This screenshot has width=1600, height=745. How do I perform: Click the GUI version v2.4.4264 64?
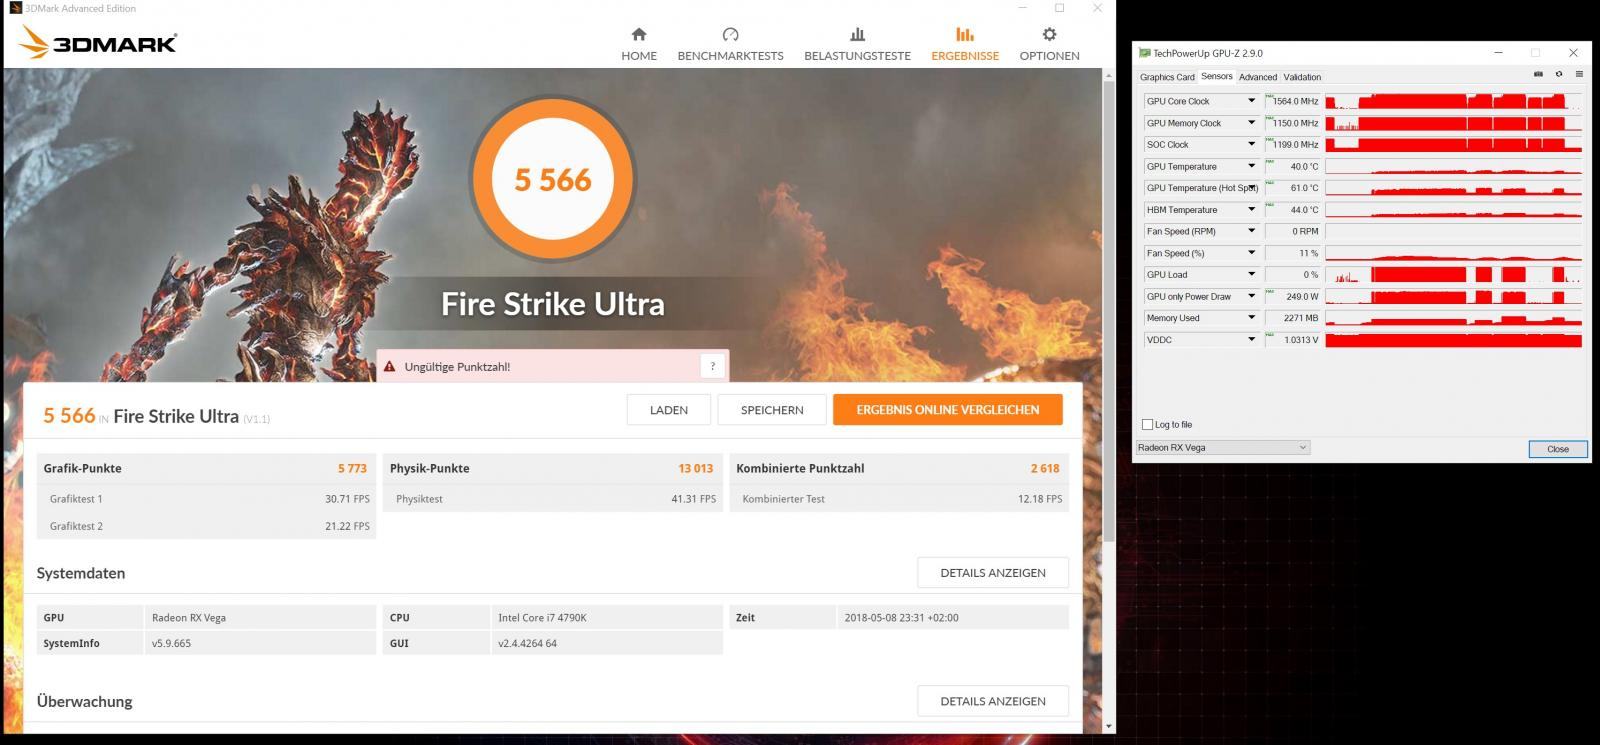pos(527,643)
